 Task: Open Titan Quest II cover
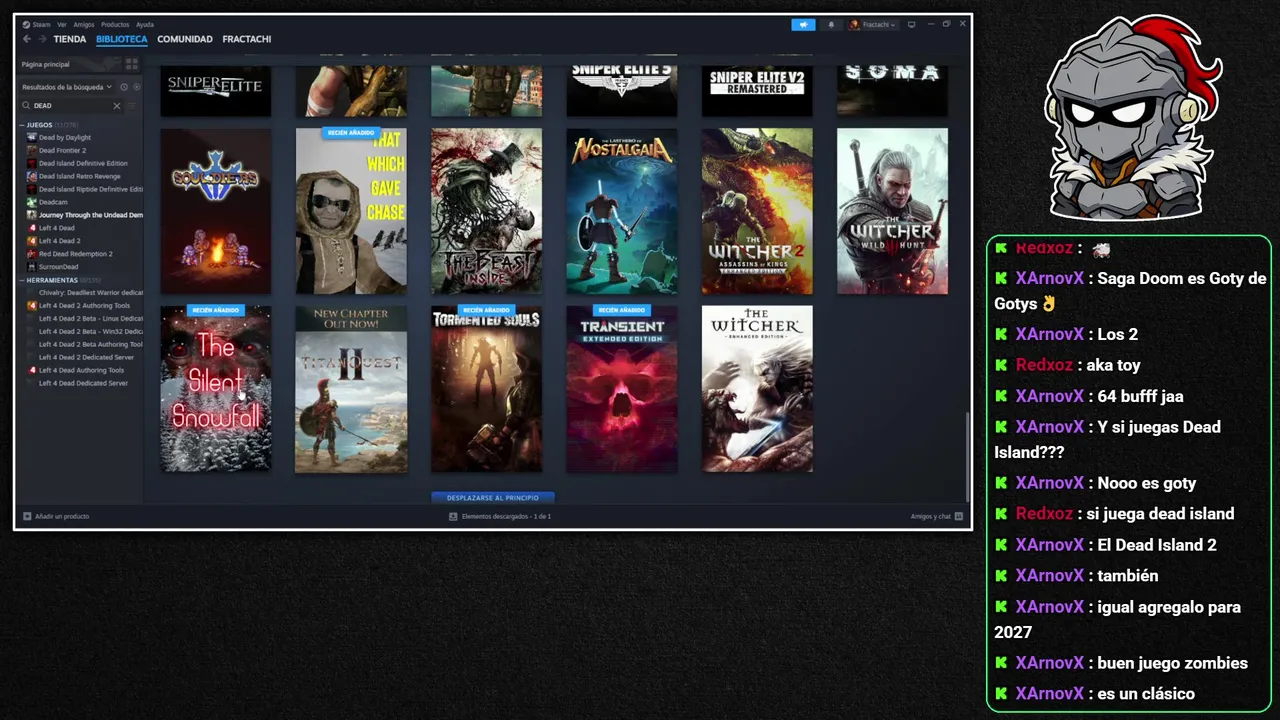[351, 389]
